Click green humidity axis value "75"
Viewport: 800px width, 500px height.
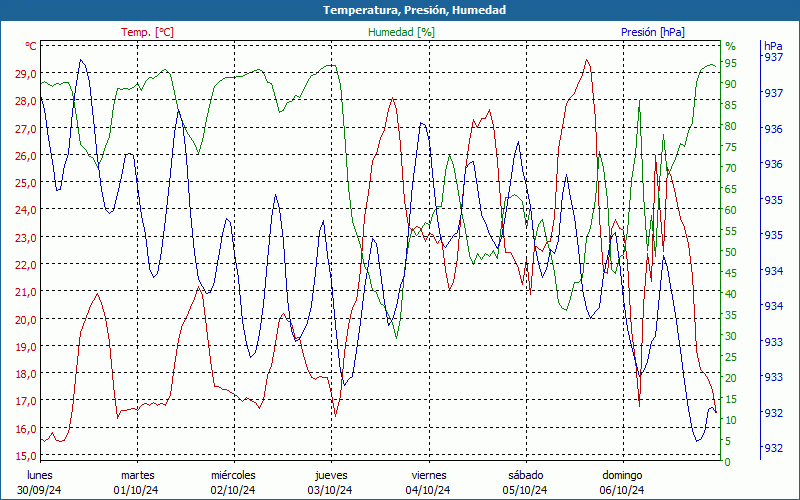tap(731, 147)
